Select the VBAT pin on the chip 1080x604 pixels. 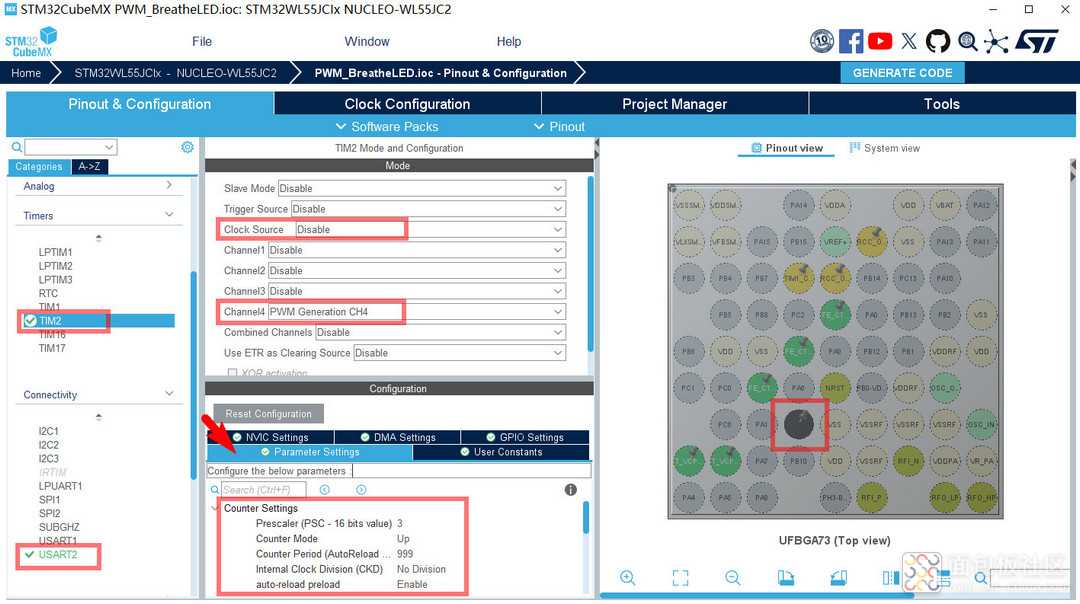pos(944,205)
